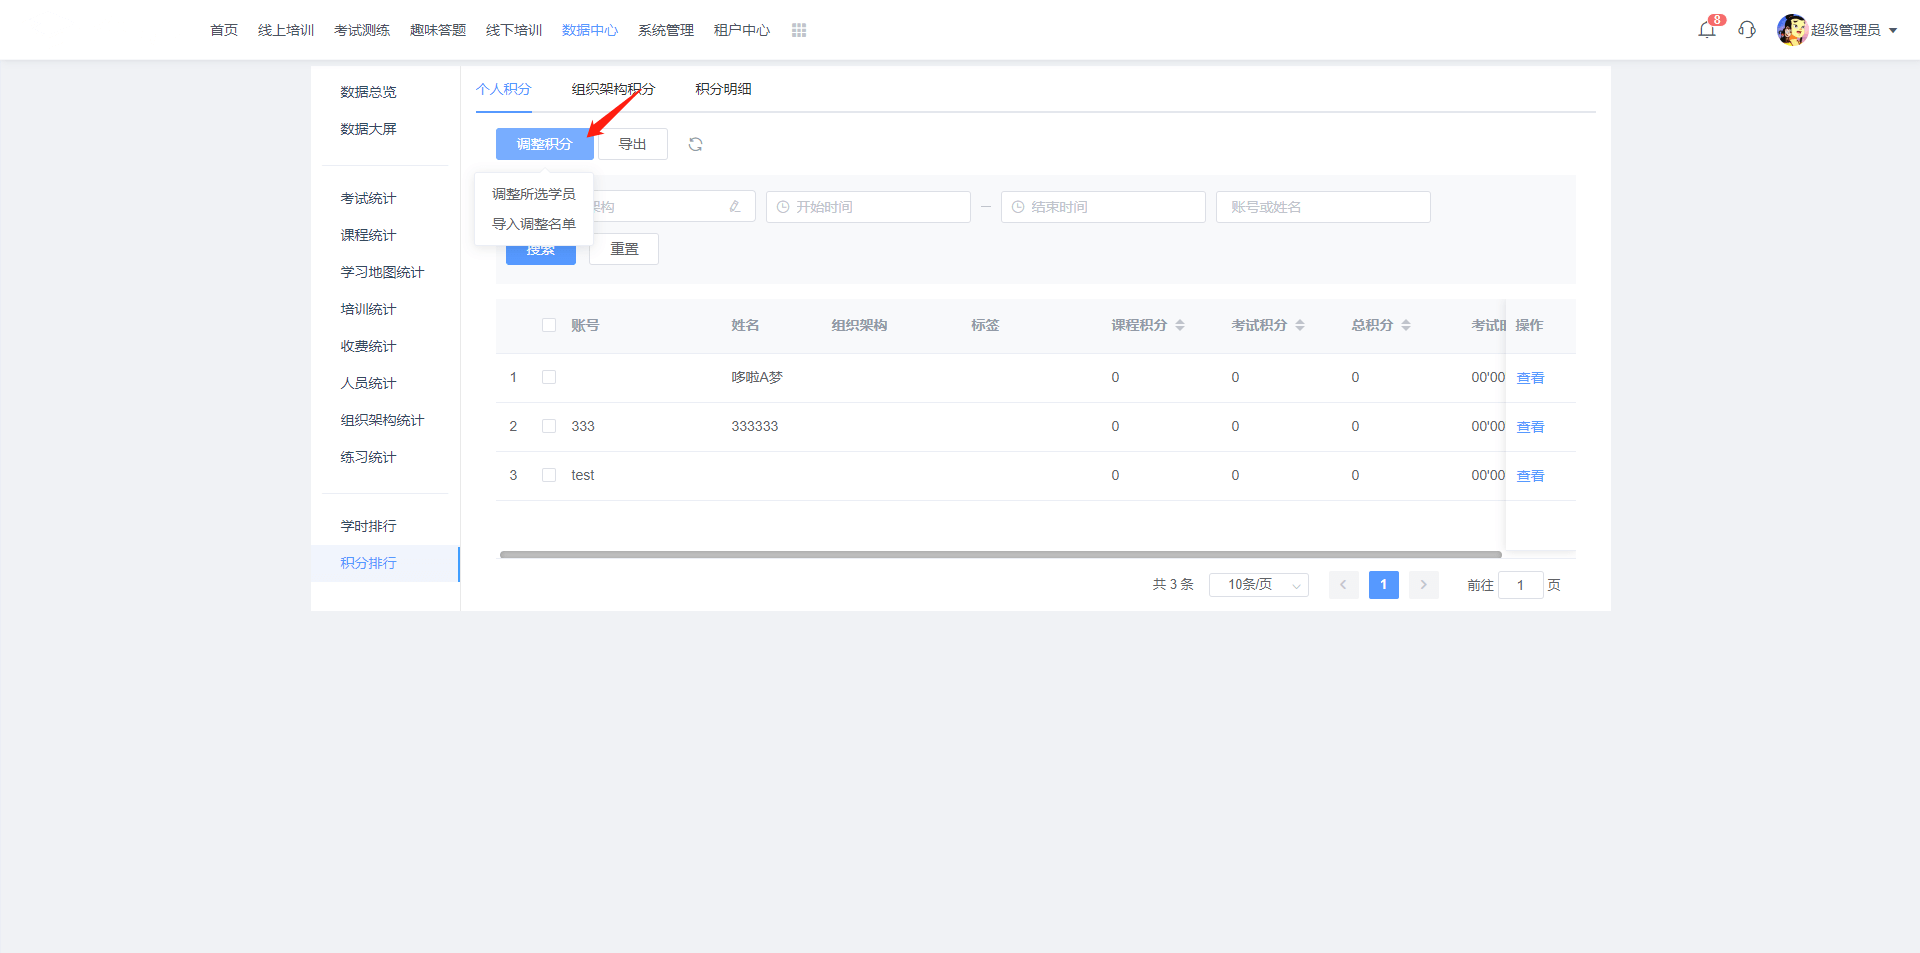Click the customer service headset icon
Viewport: 1920px width, 953px height.
click(x=1747, y=30)
